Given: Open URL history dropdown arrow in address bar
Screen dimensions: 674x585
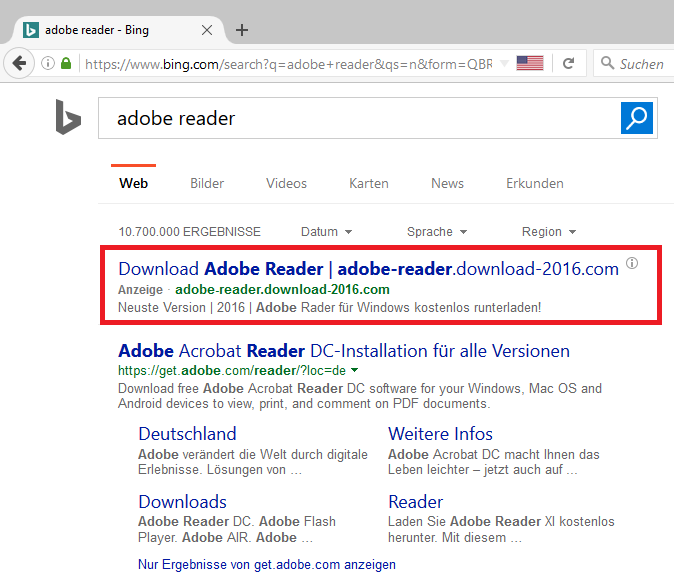Looking at the screenshot, I should point(504,64).
